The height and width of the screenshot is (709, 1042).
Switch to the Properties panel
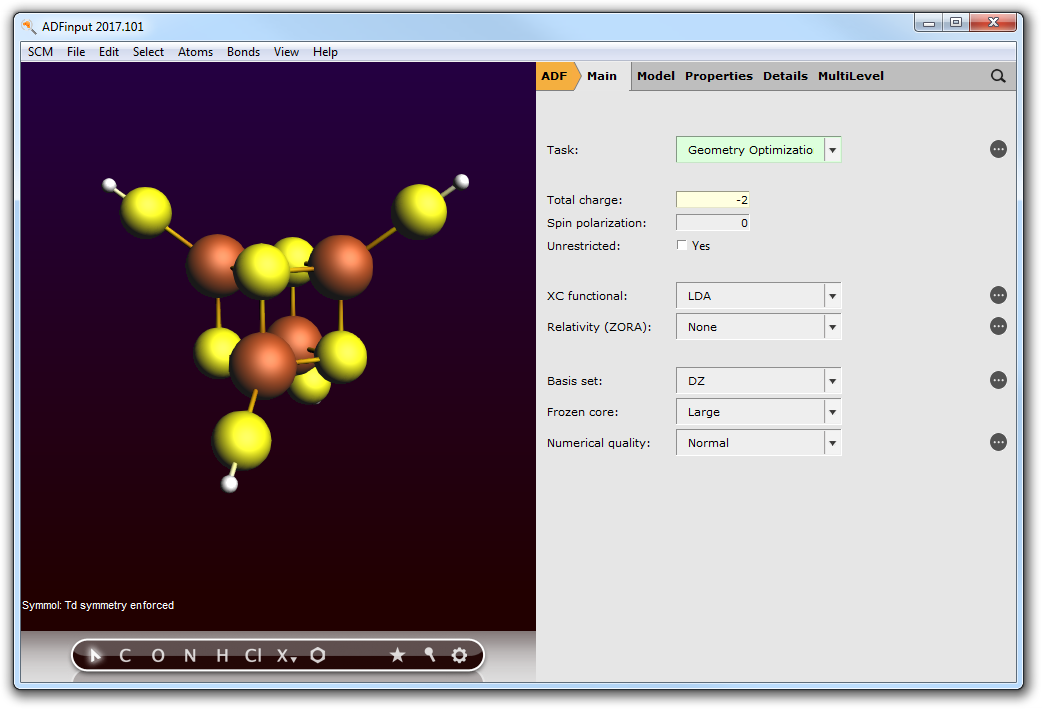[719, 76]
